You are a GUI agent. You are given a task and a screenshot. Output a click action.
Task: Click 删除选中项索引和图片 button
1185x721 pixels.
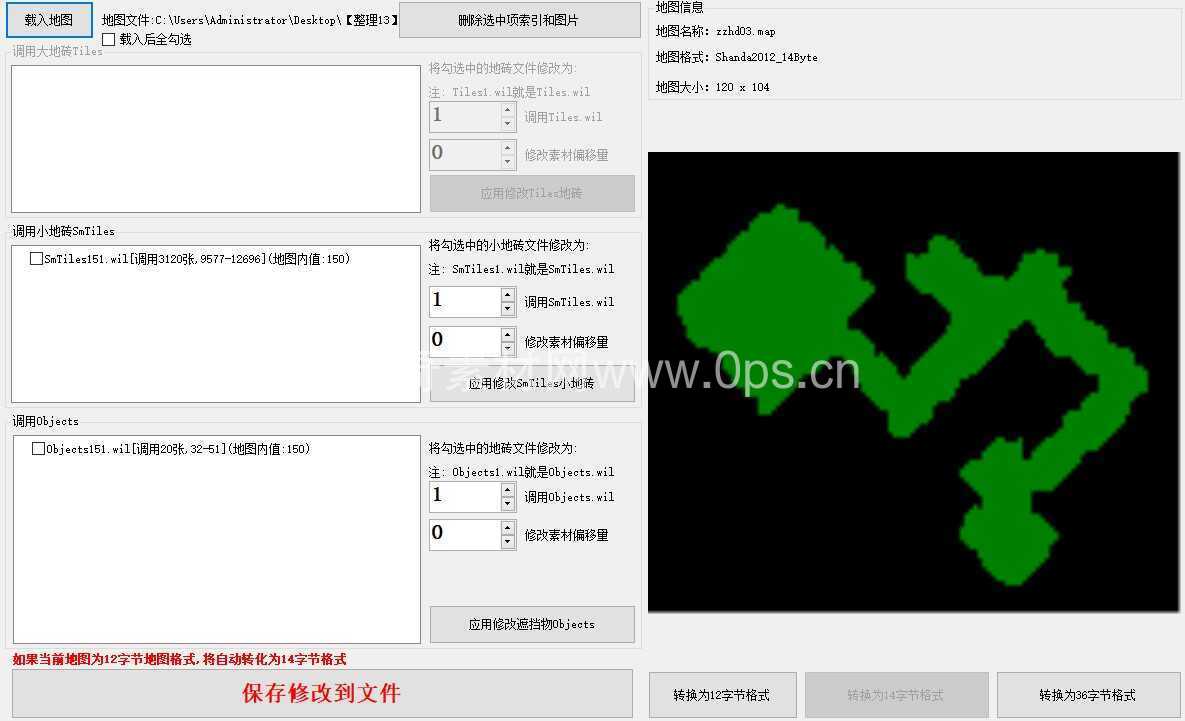pos(519,20)
